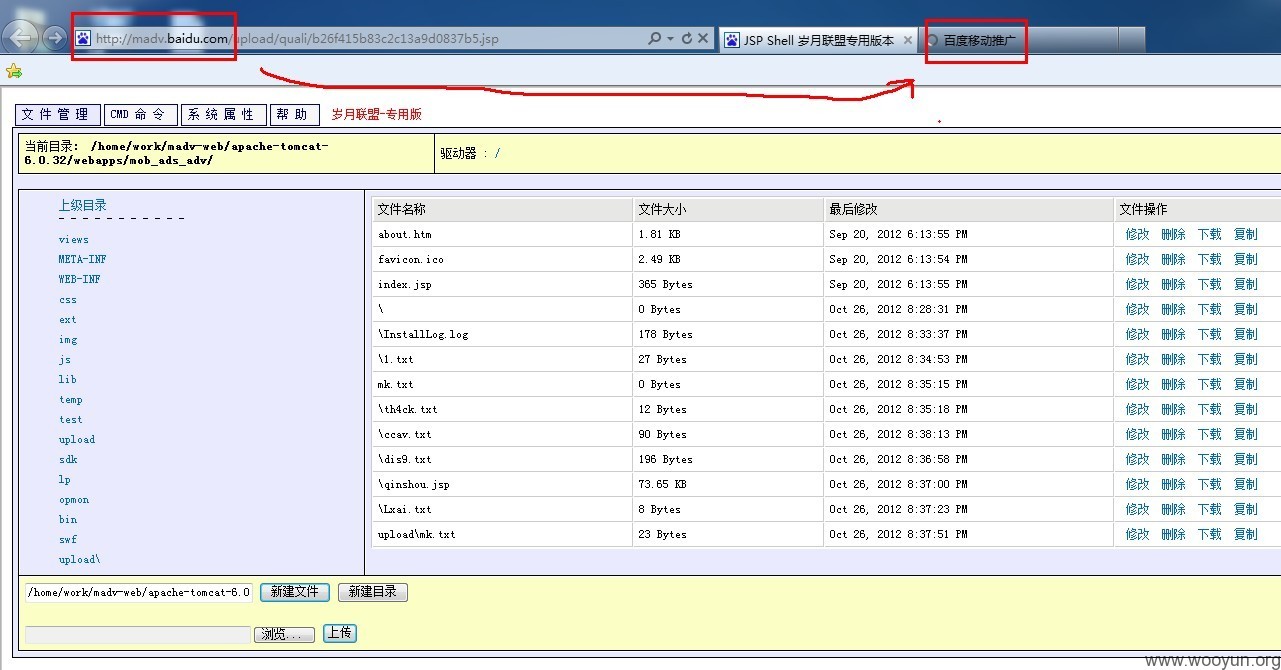
Task: Click the 浏览... browse button
Action: [x=285, y=635]
